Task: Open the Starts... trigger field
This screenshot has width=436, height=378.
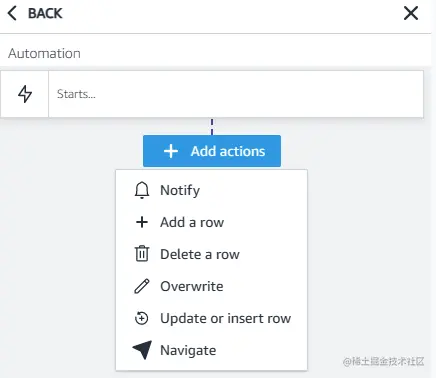Action: 236,94
